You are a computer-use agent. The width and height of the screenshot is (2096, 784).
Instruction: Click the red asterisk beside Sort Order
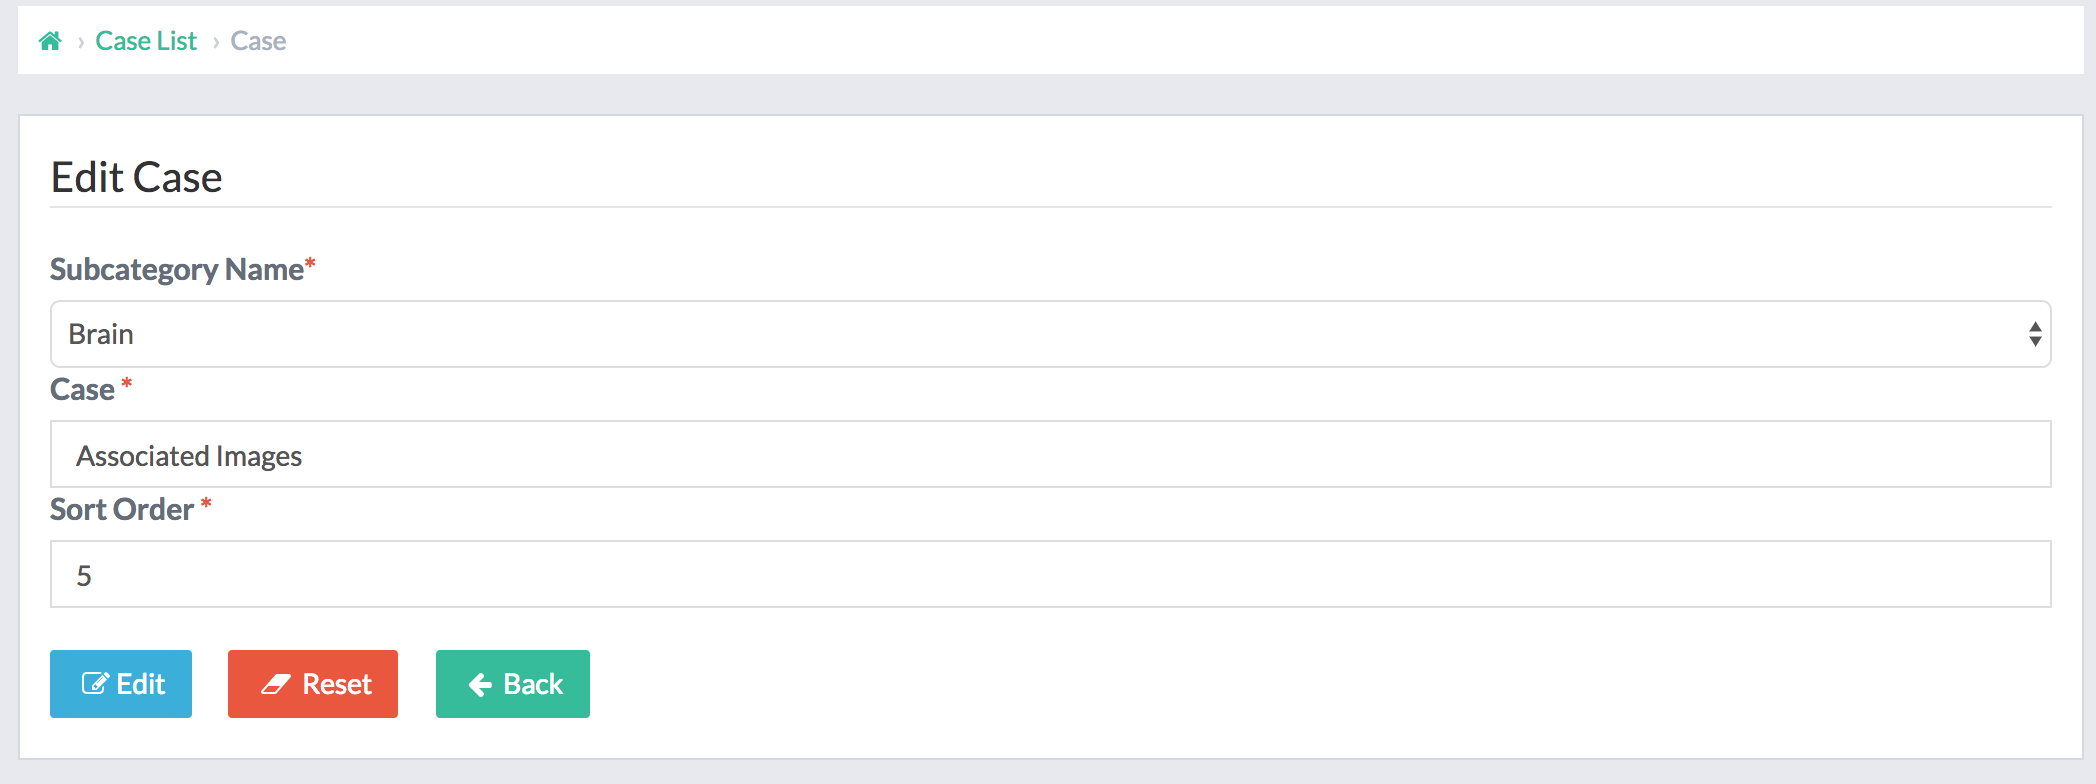click(206, 503)
